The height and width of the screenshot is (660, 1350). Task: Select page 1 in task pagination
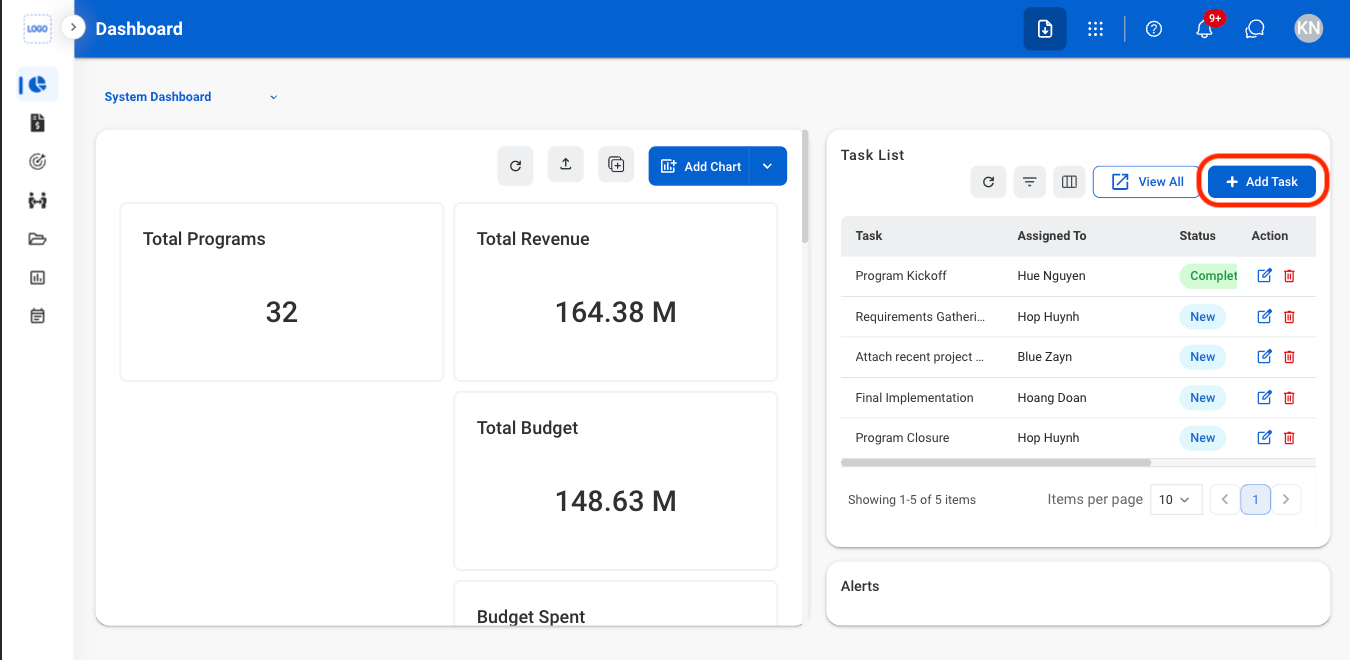coord(1255,499)
